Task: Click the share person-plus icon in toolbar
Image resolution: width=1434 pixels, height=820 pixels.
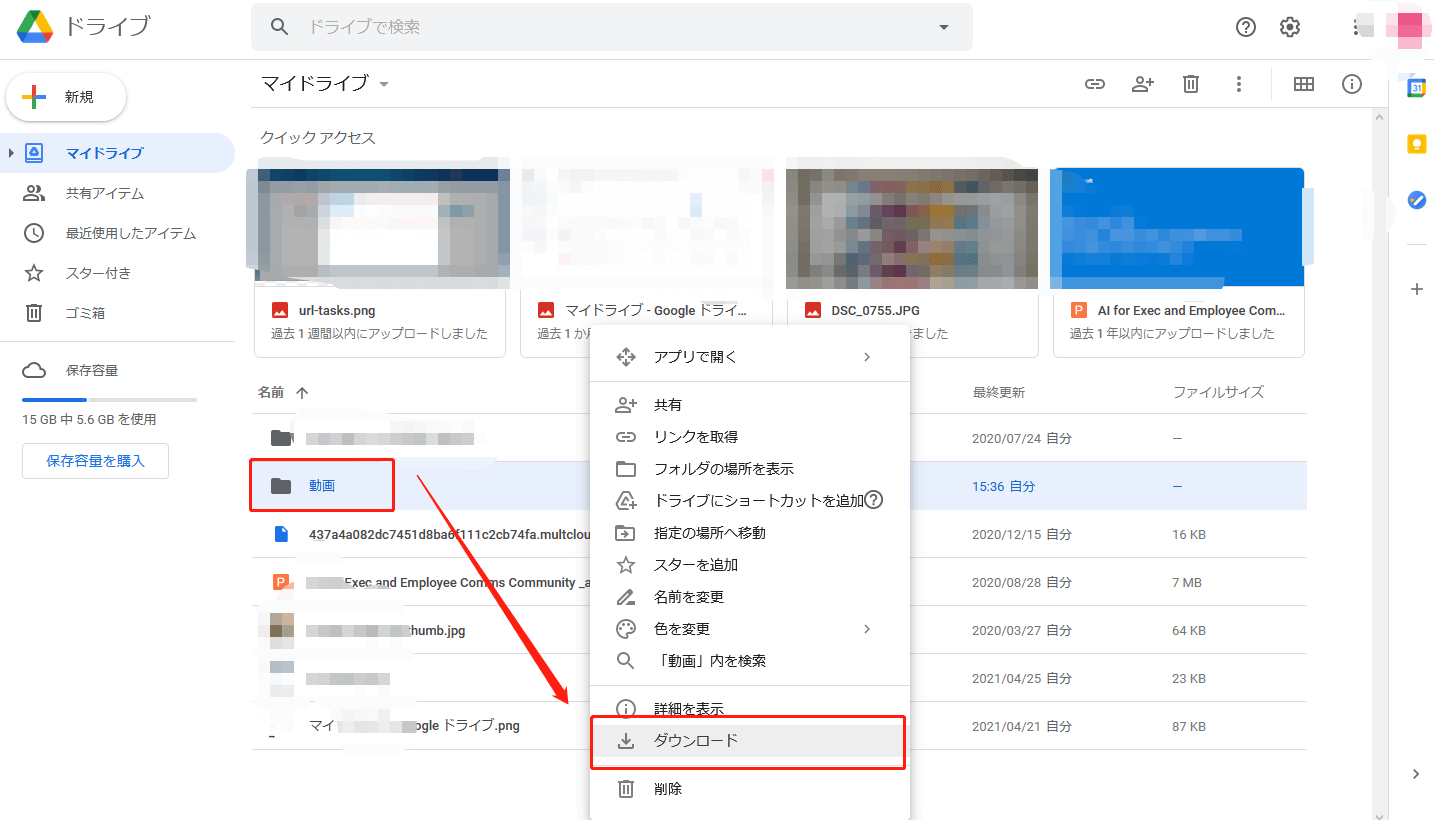Action: [1143, 84]
